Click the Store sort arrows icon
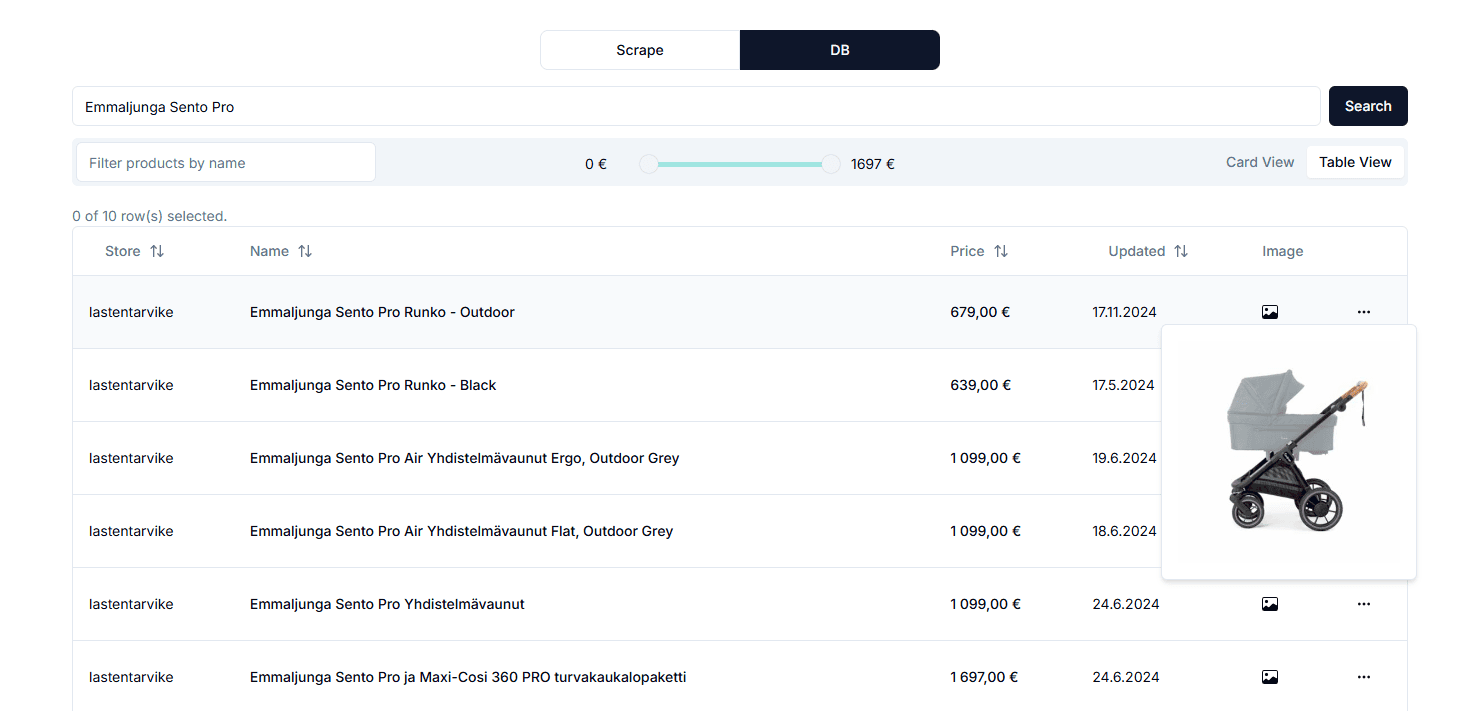Image resolution: width=1474 pixels, height=711 pixels. coord(157,251)
